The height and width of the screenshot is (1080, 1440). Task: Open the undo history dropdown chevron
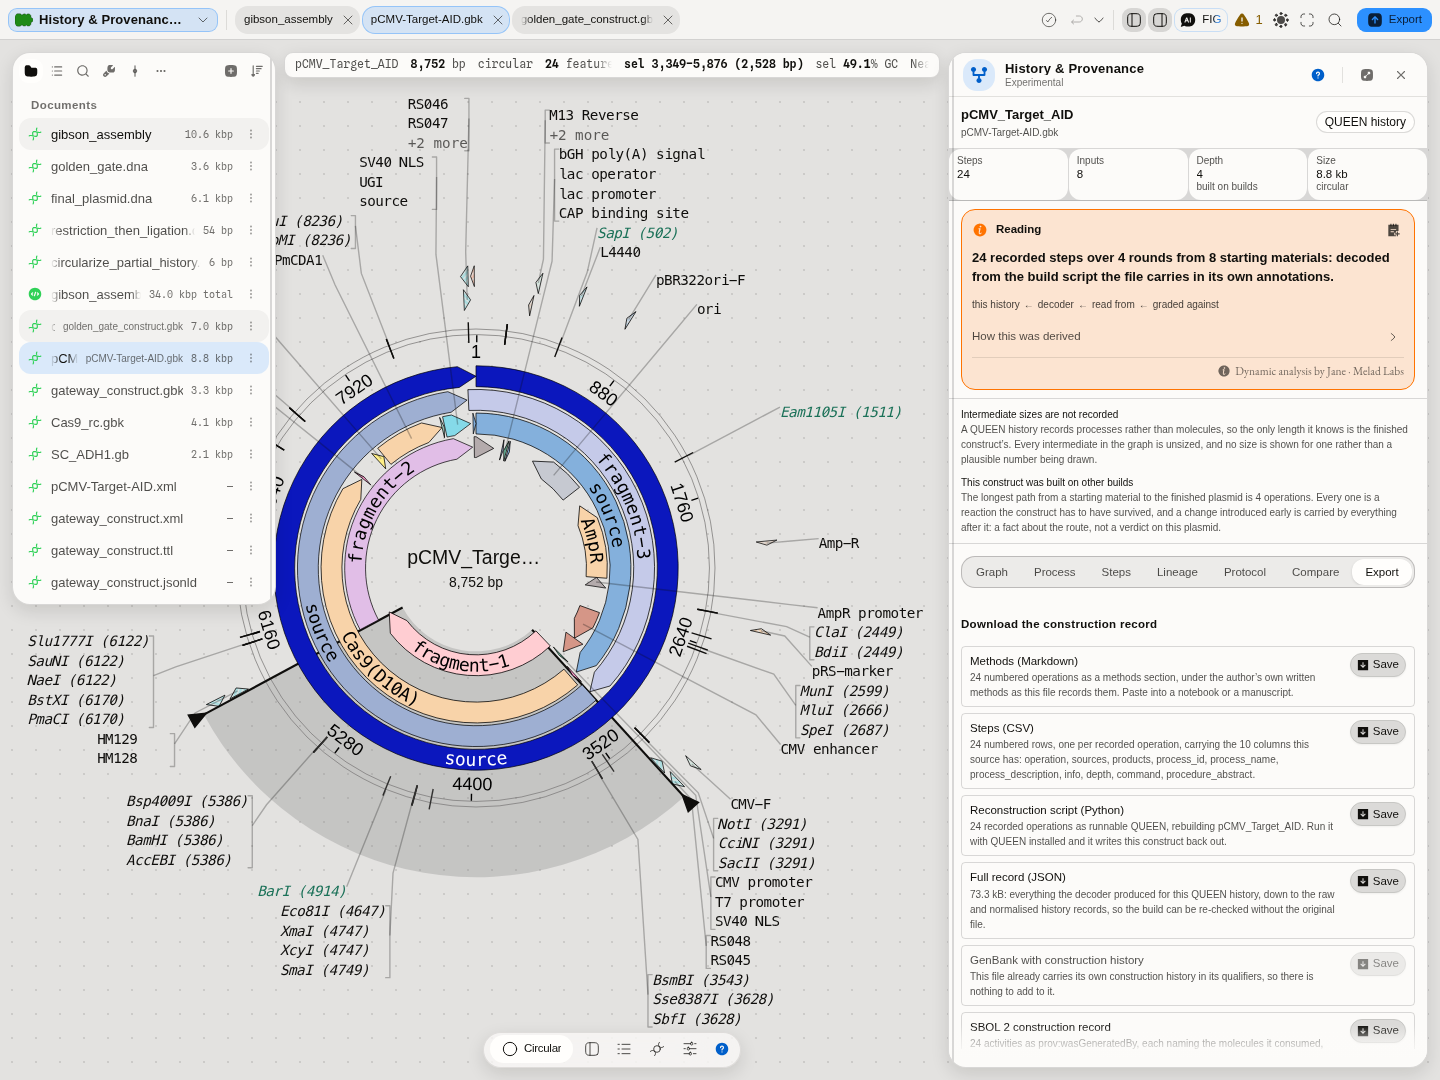1099,20
